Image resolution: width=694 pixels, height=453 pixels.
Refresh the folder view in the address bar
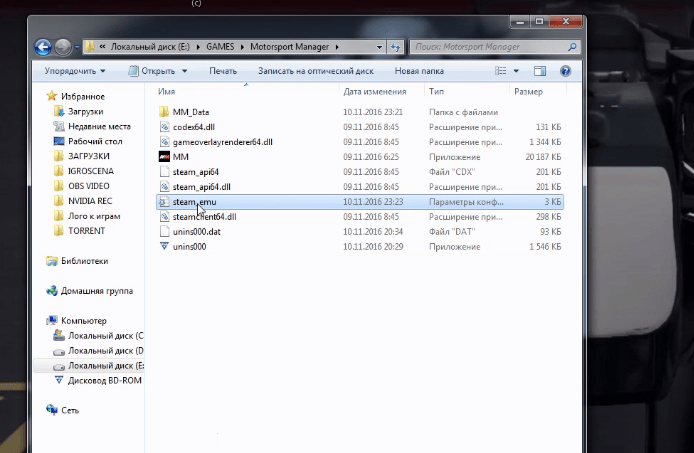coord(395,47)
